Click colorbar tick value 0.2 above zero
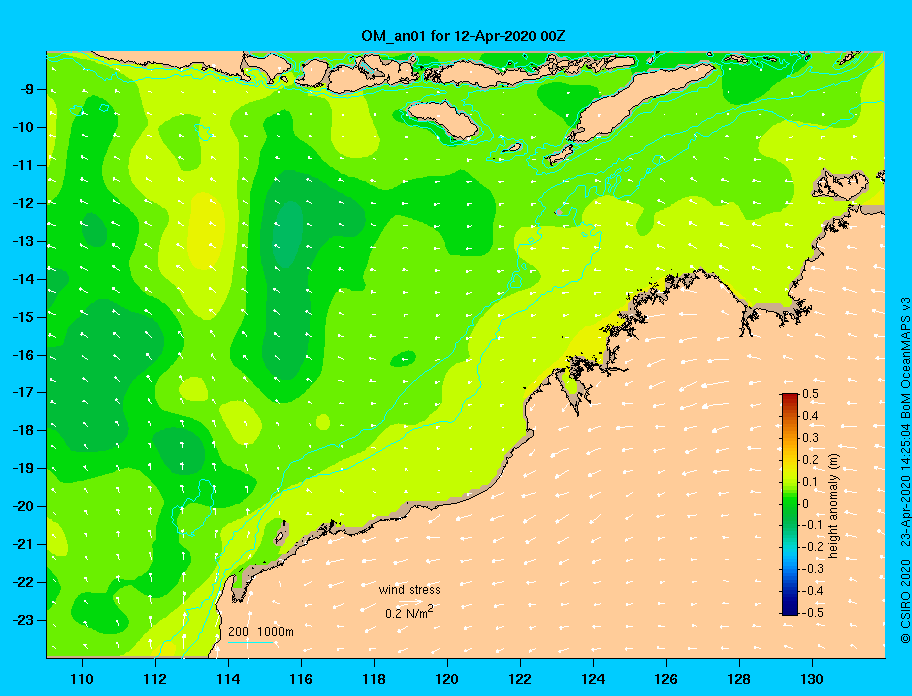 [x=810, y=460]
